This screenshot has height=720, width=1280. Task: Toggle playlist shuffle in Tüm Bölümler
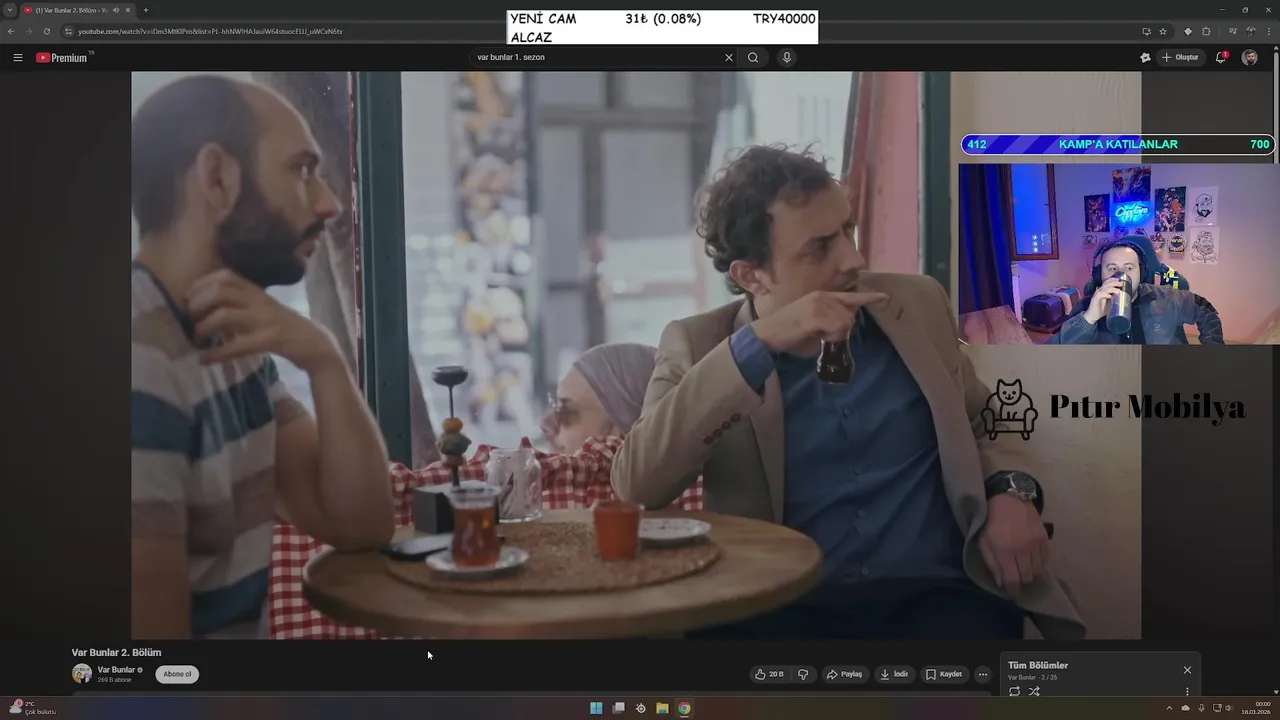click(1034, 691)
